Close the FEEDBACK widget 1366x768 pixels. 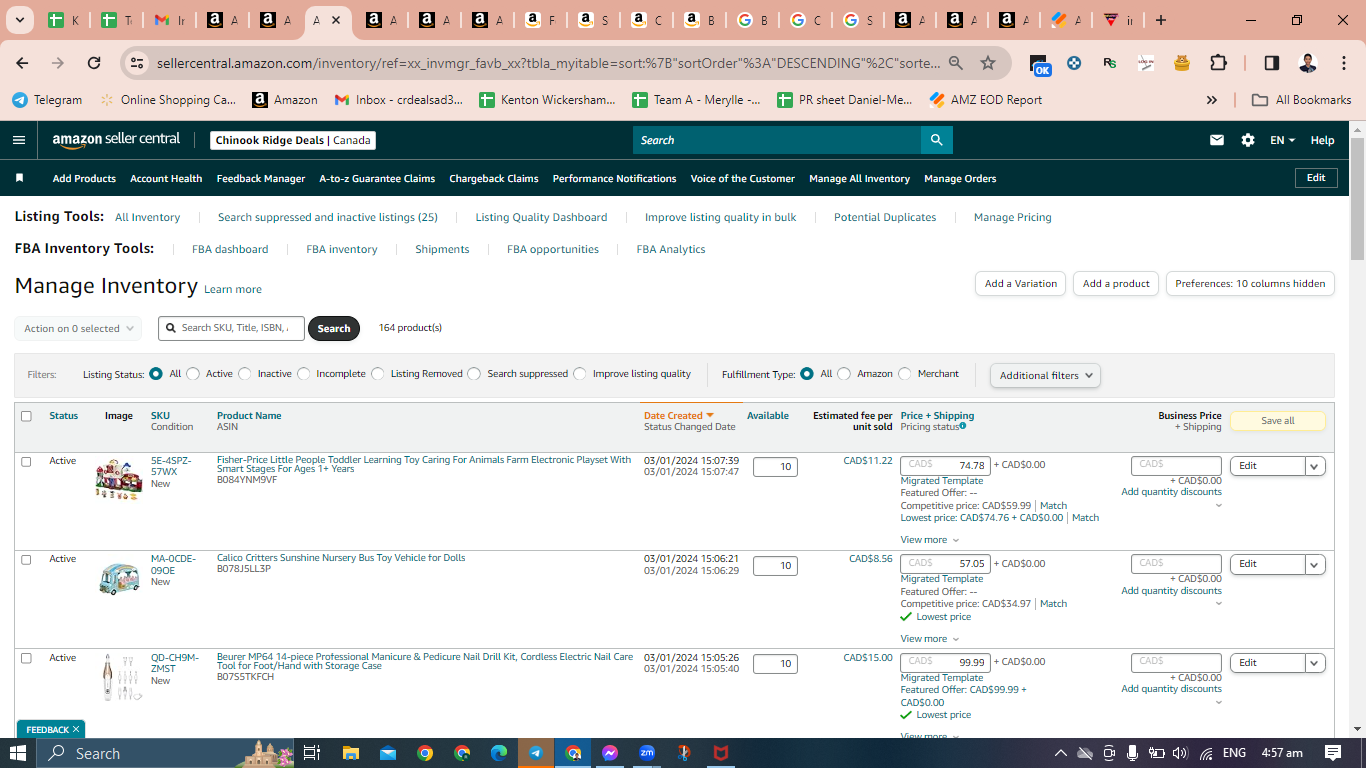(x=75, y=730)
